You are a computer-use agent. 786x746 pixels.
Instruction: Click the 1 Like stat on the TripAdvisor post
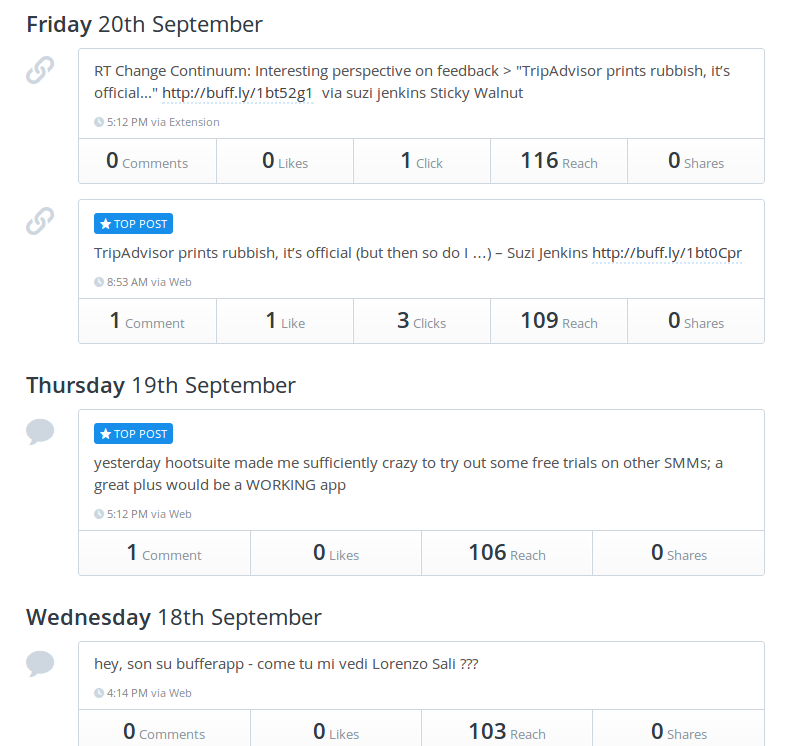click(x=285, y=321)
